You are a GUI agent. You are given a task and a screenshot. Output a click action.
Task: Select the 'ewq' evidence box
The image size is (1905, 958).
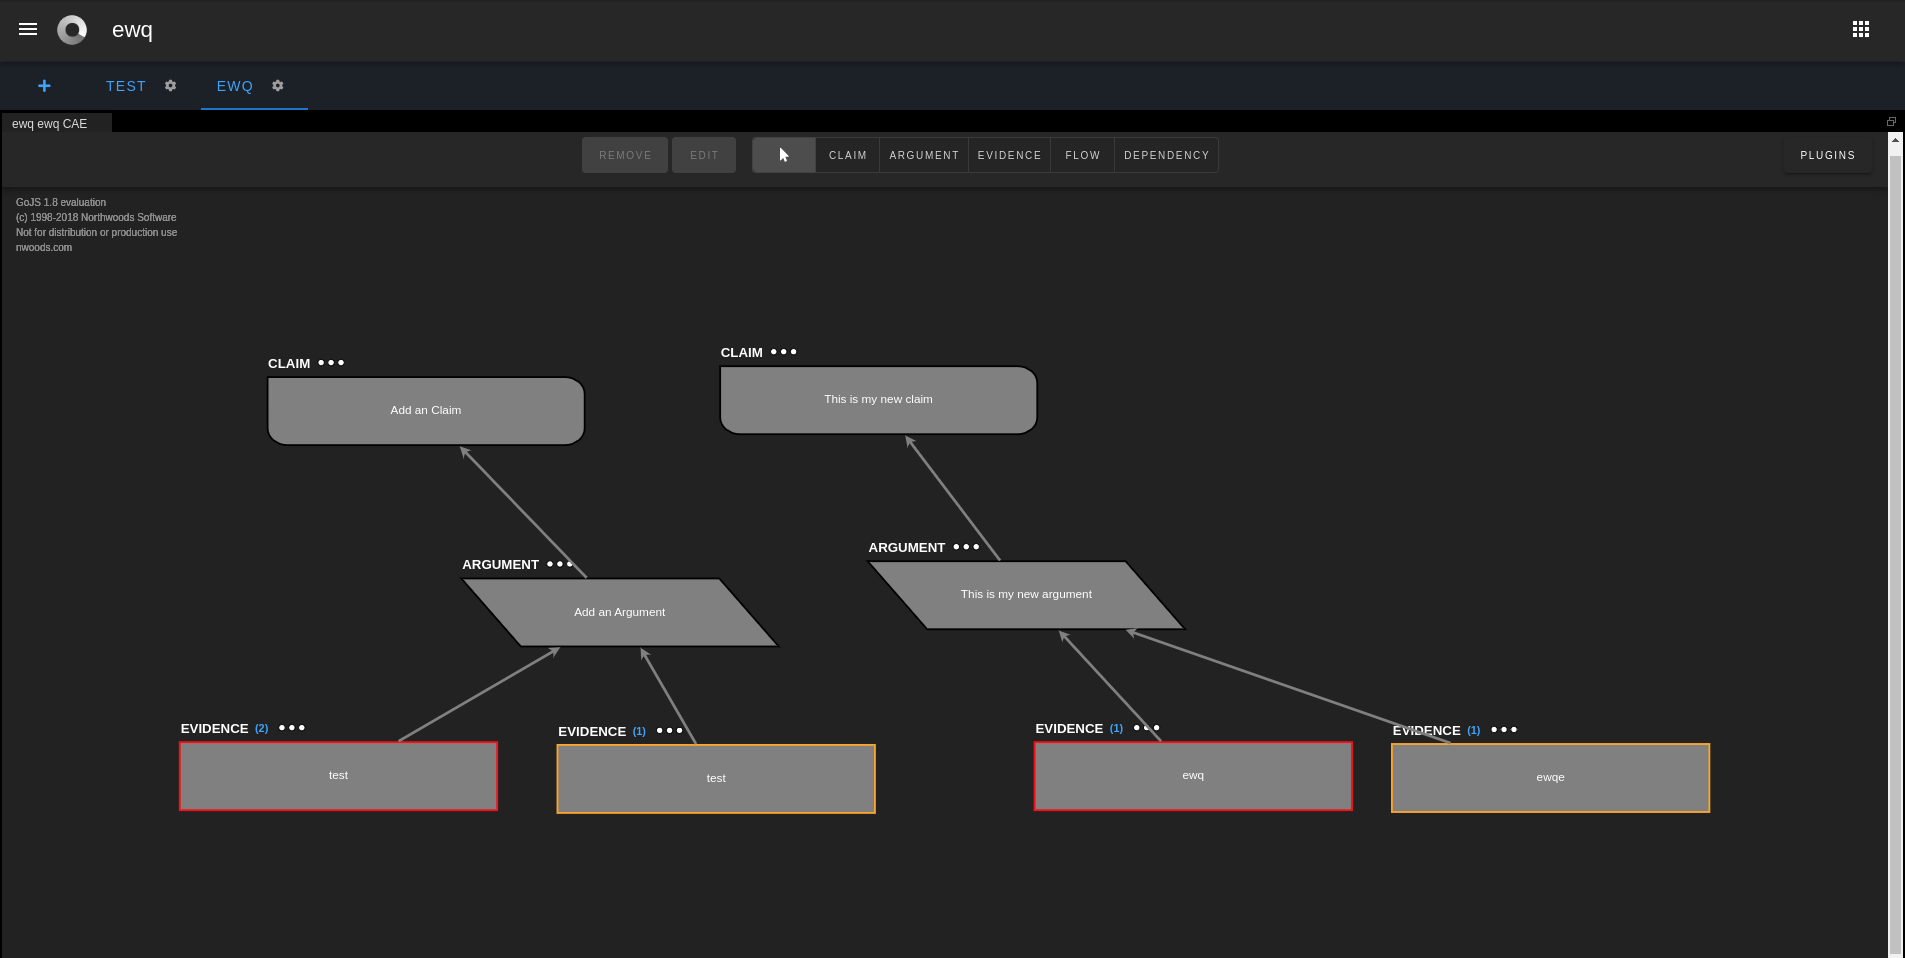(x=1193, y=776)
